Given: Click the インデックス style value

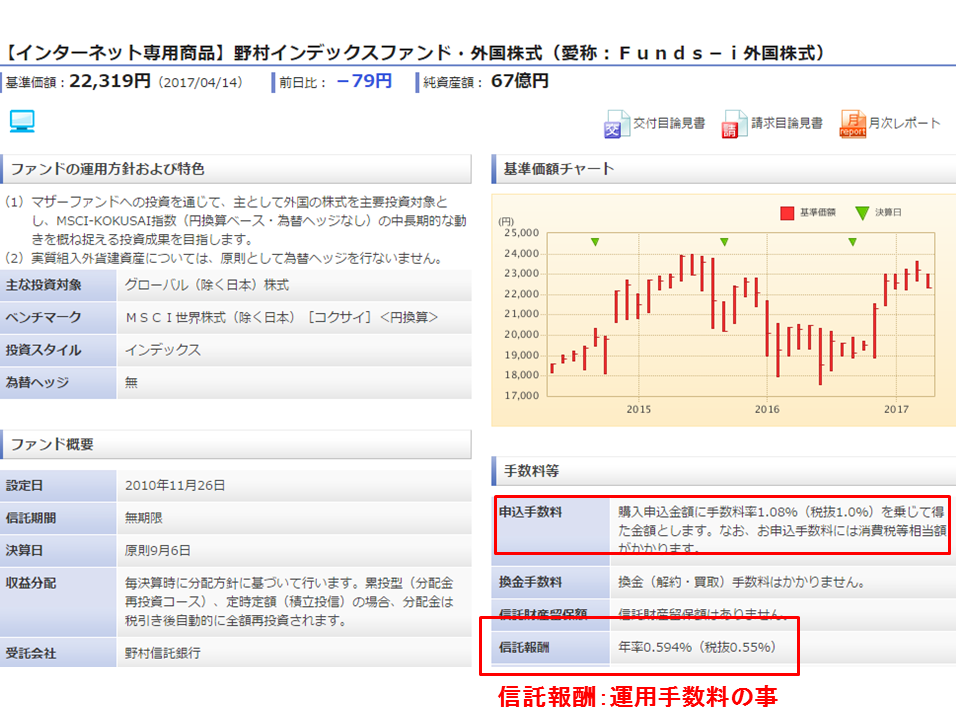Looking at the screenshot, I should click(x=163, y=350).
